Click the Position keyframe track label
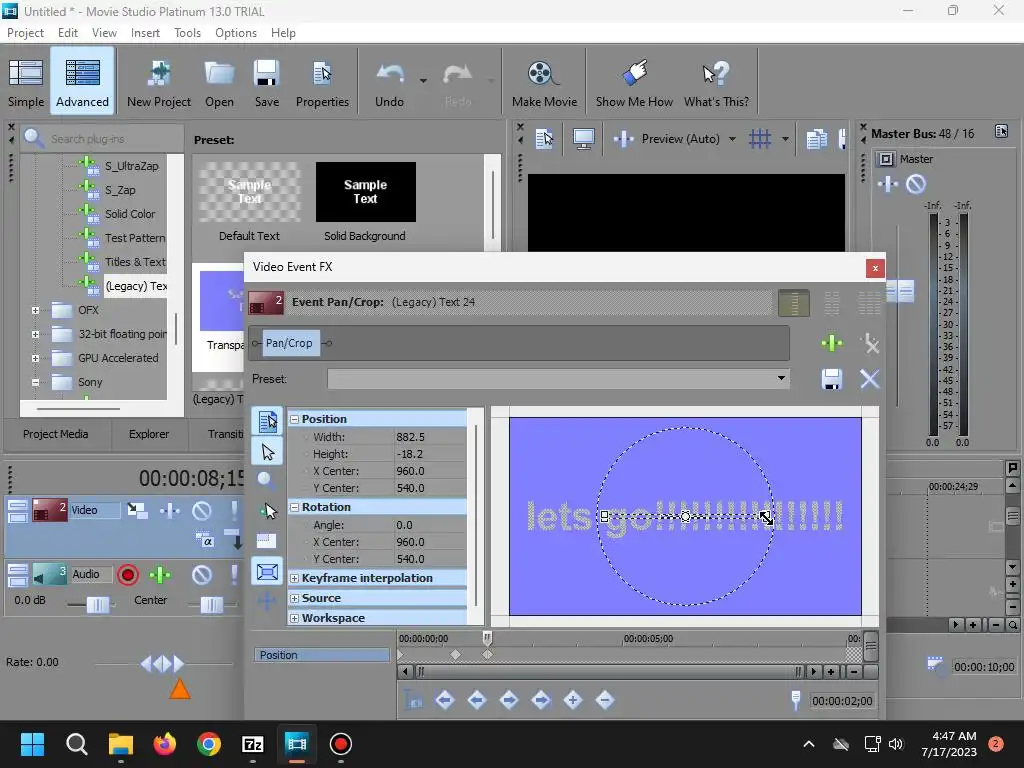The image size is (1024, 768). [x=321, y=655]
